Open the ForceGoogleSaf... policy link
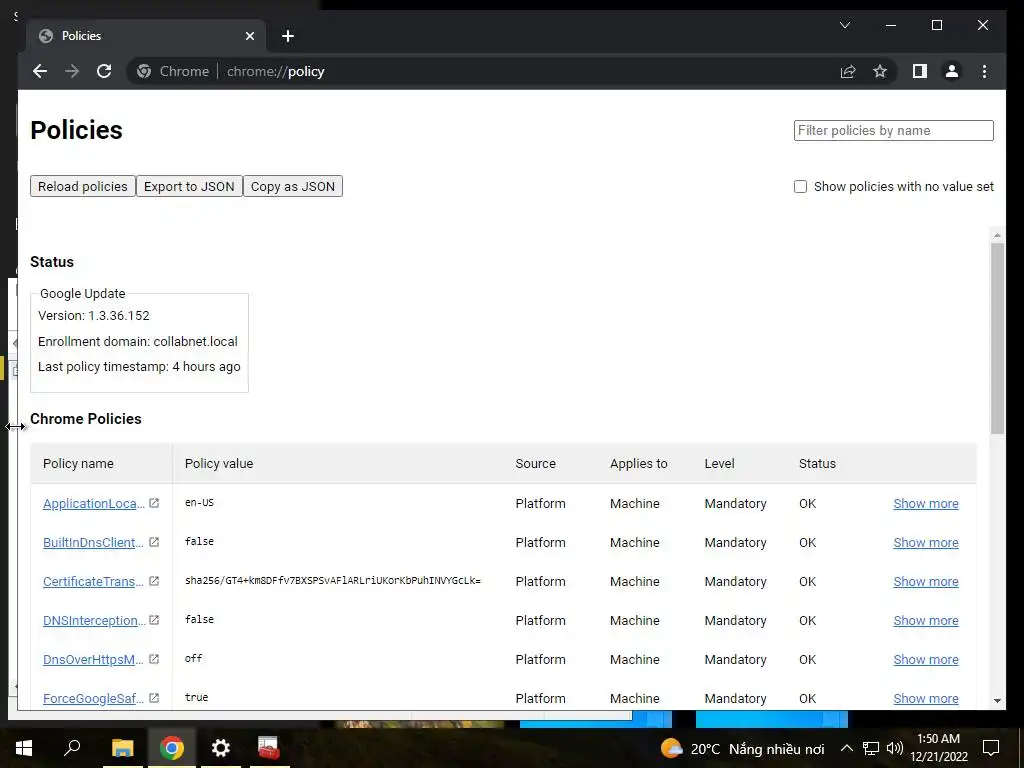The image size is (1024, 768). 93,698
